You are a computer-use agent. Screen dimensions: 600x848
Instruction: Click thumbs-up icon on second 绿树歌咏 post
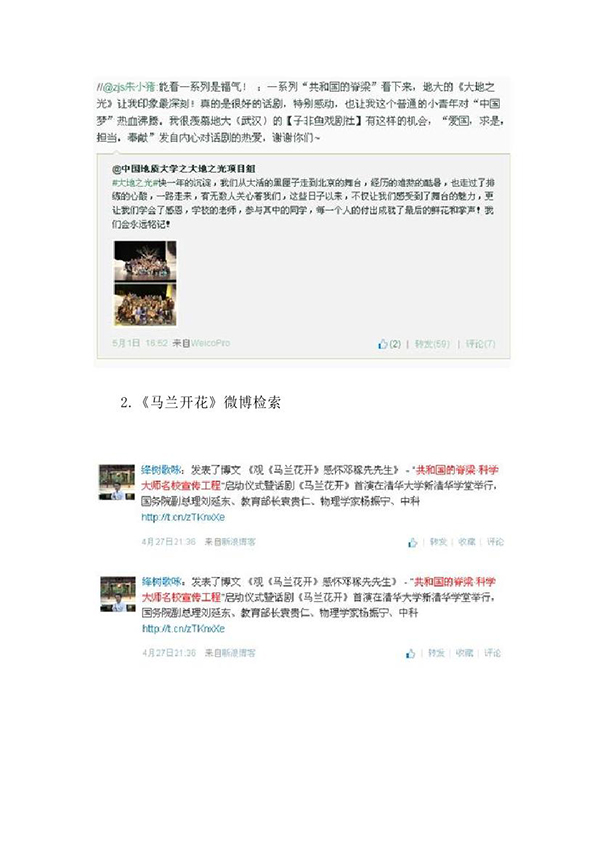pos(411,653)
